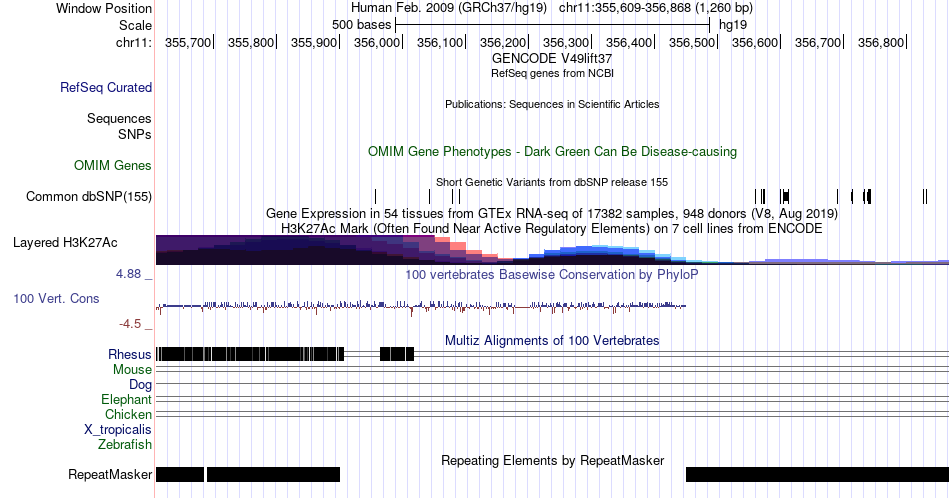The height and width of the screenshot is (498, 950).
Task: Click Short Genetic Variants dbSNP release title
Action: 552,182
